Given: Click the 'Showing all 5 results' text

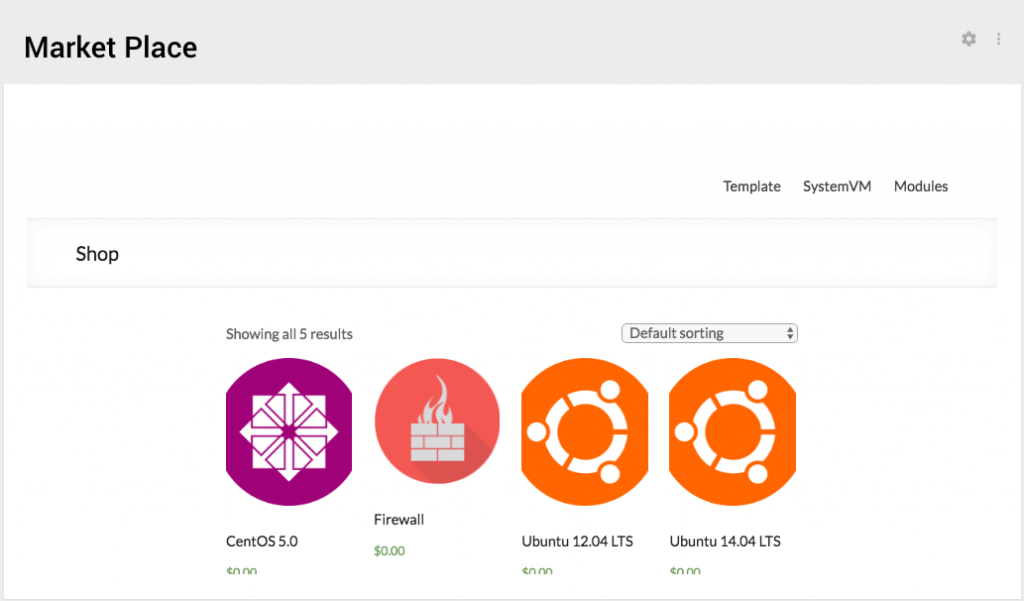Looking at the screenshot, I should point(289,334).
